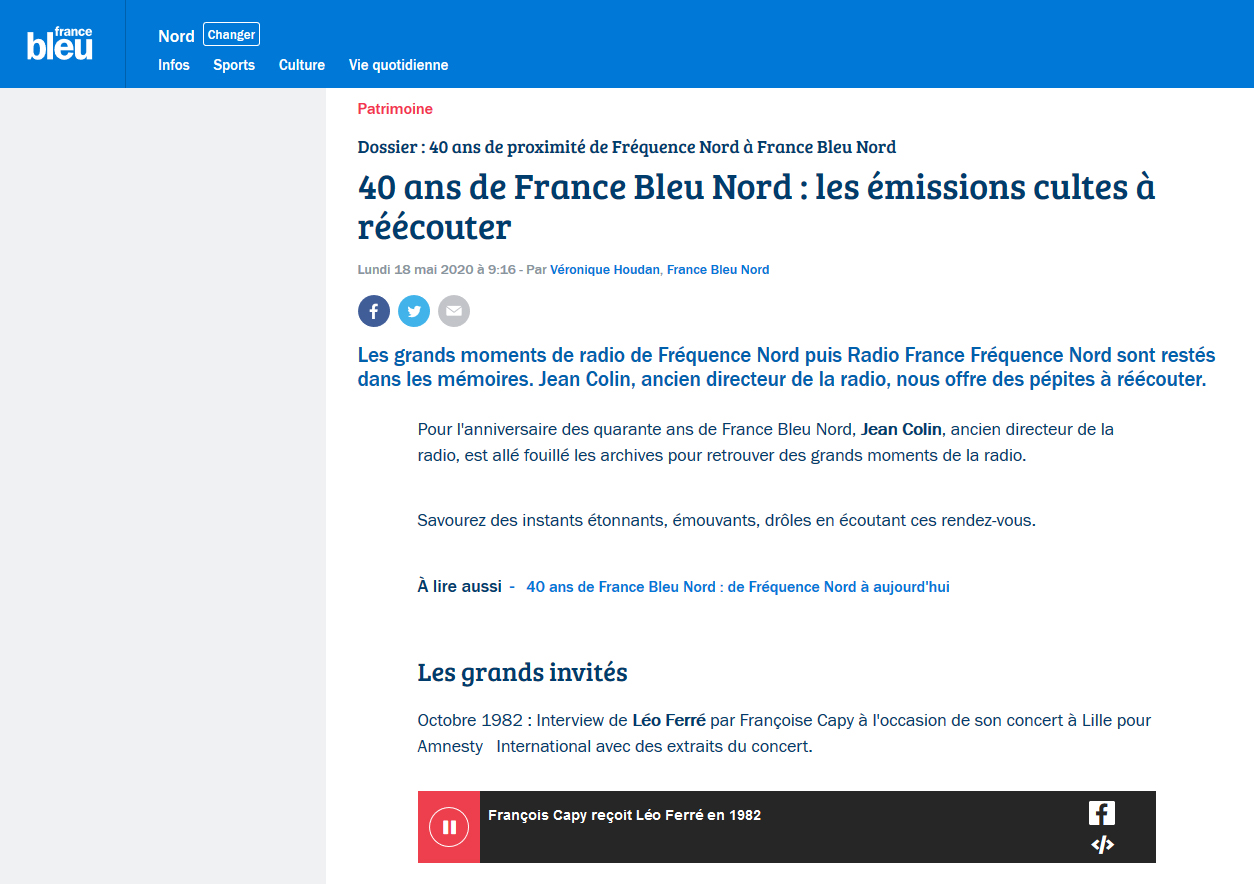Viewport: 1254px width, 884px height.
Task: Open the Sports menu
Action: coord(234,65)
